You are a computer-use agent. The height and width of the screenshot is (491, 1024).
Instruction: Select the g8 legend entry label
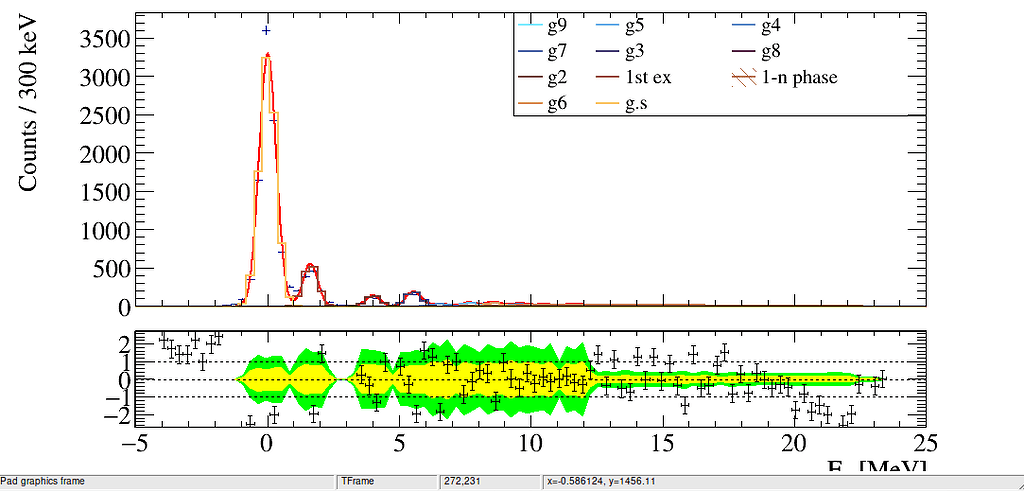[x=775, y=51]
